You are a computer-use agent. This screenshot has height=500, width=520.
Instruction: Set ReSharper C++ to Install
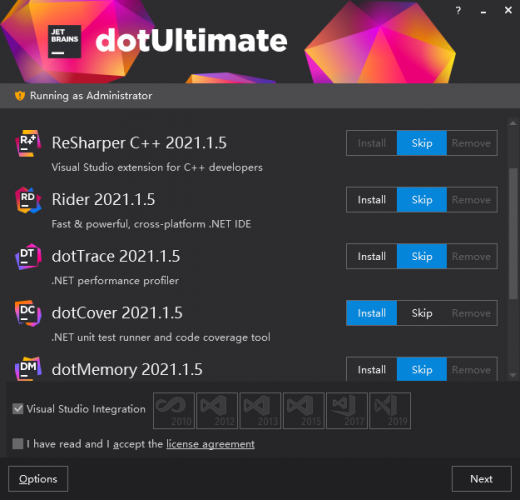(x=372, y=143)
